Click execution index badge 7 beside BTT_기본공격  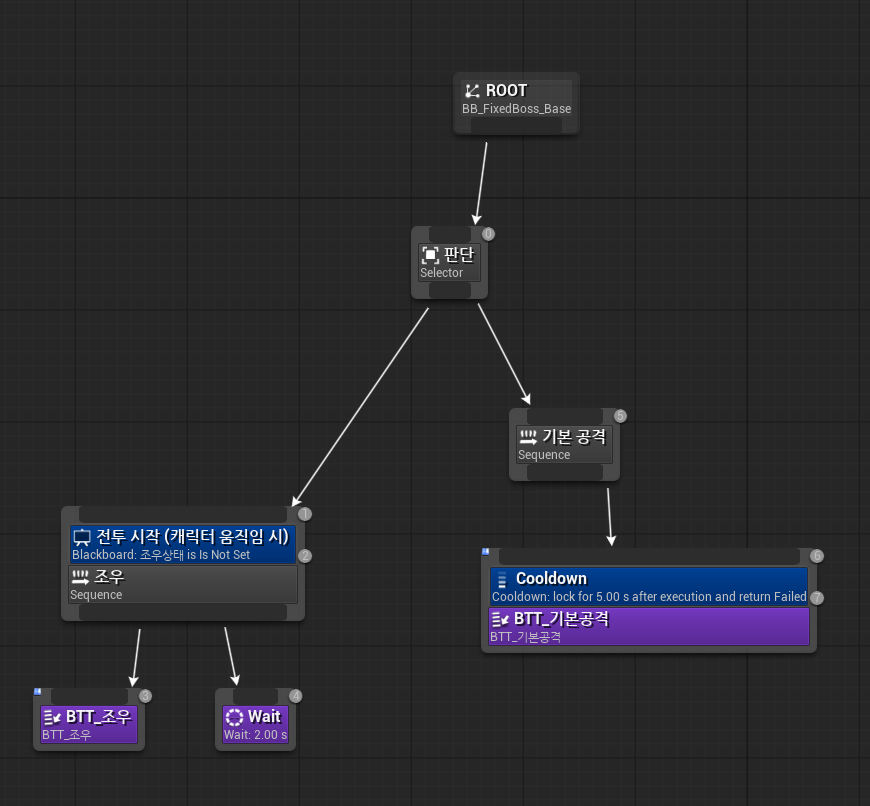[817, 598]
